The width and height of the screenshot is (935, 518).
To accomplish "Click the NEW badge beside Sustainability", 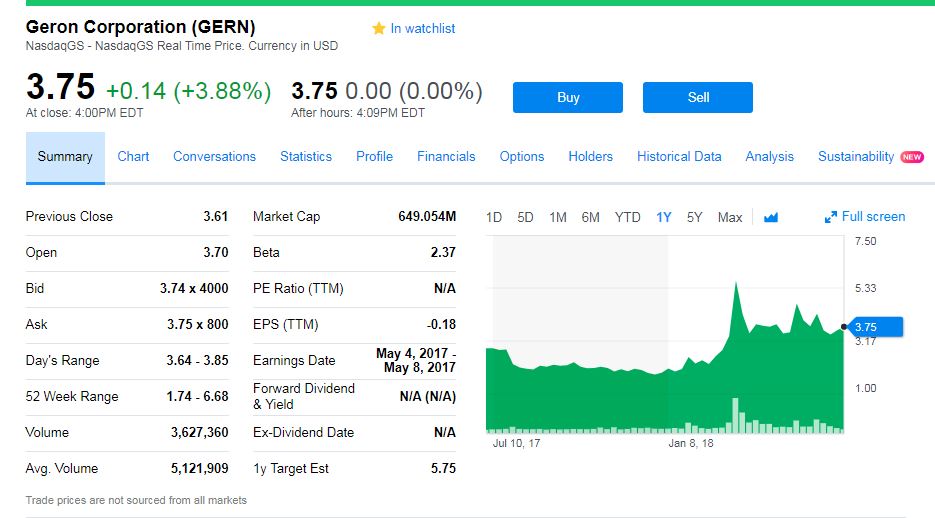I will coord(912,157).
